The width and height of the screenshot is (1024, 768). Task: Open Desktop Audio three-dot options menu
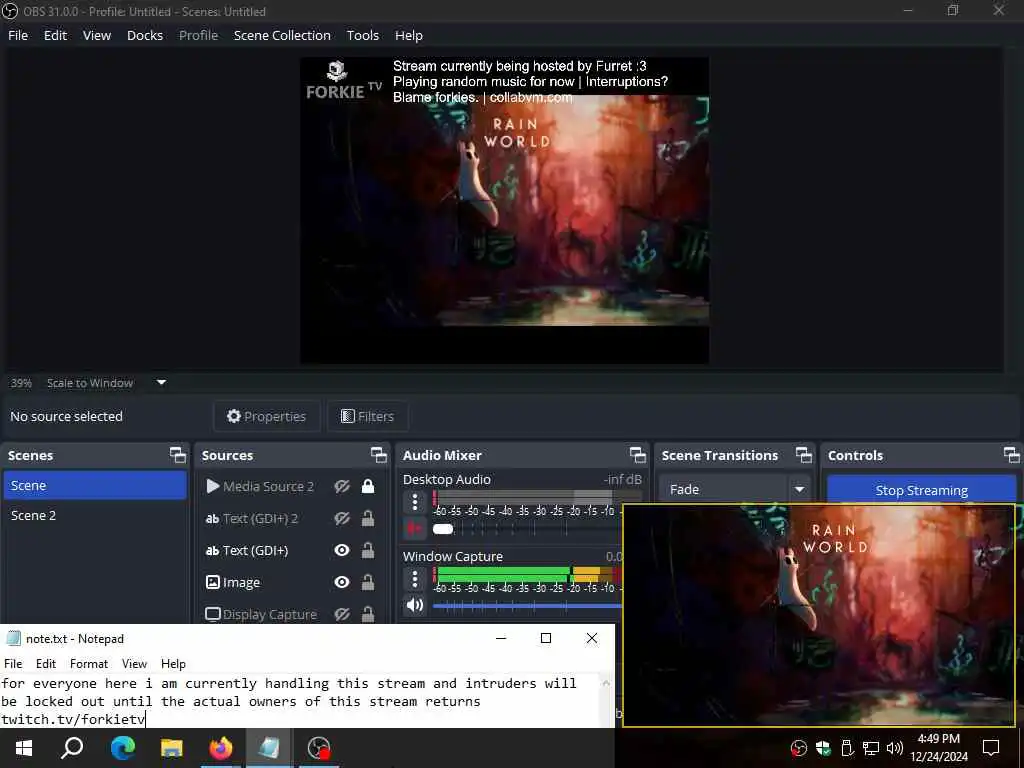[415, 502]
